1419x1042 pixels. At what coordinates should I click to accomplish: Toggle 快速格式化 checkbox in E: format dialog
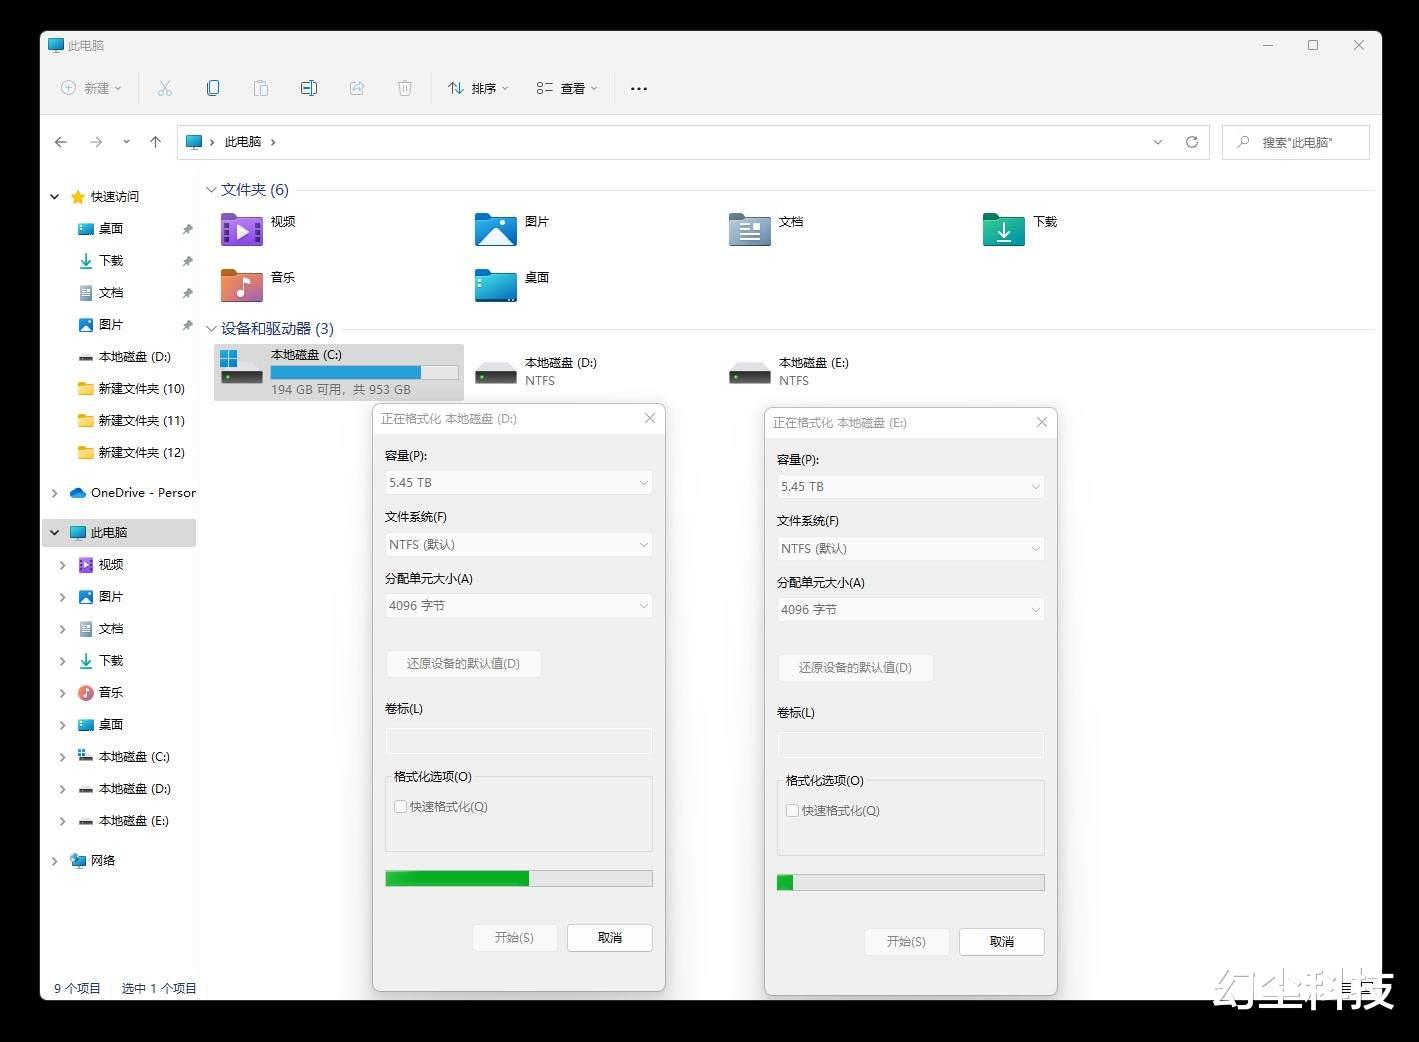pyautogui.click(x=792, y=811)
